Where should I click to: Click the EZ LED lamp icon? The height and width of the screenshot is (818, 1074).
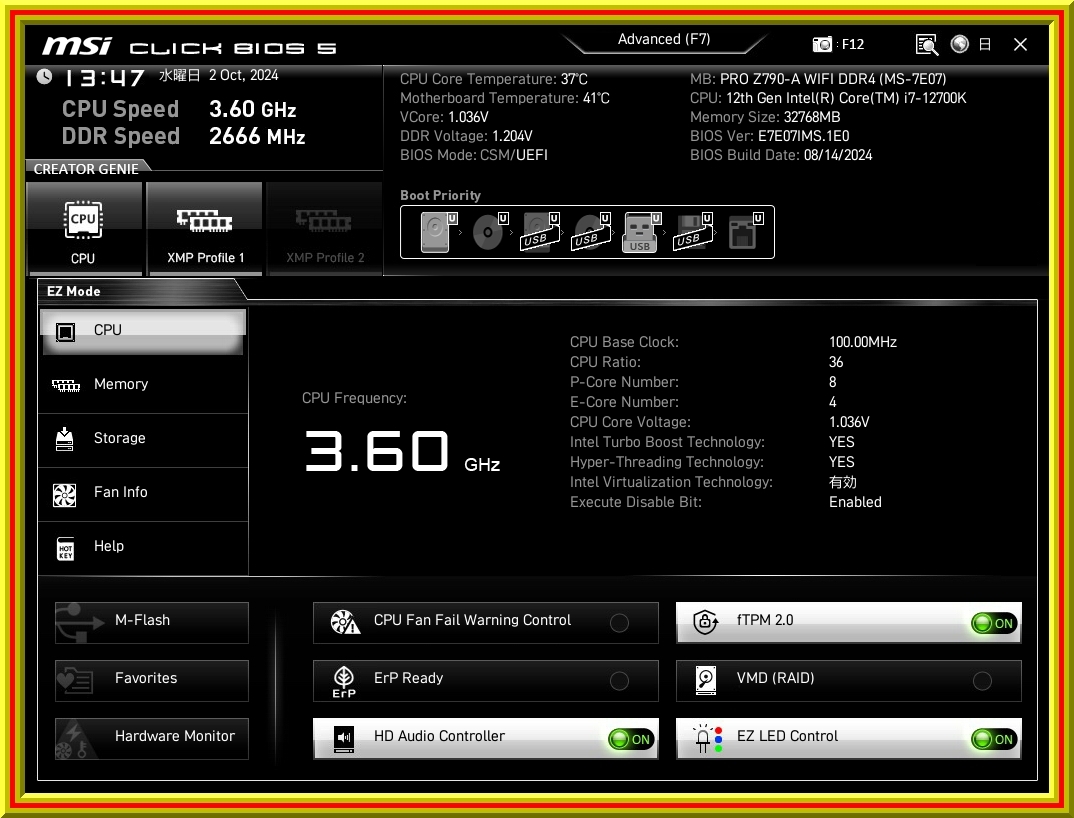[x=707, y=739]
